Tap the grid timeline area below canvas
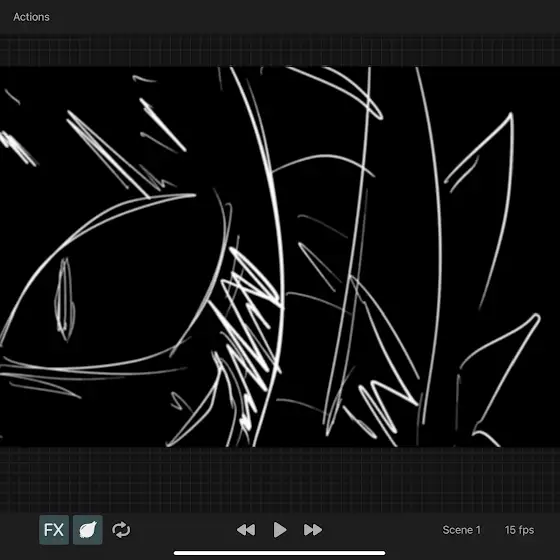This screenshot has width=560, height=560. (x=280, y=479)
